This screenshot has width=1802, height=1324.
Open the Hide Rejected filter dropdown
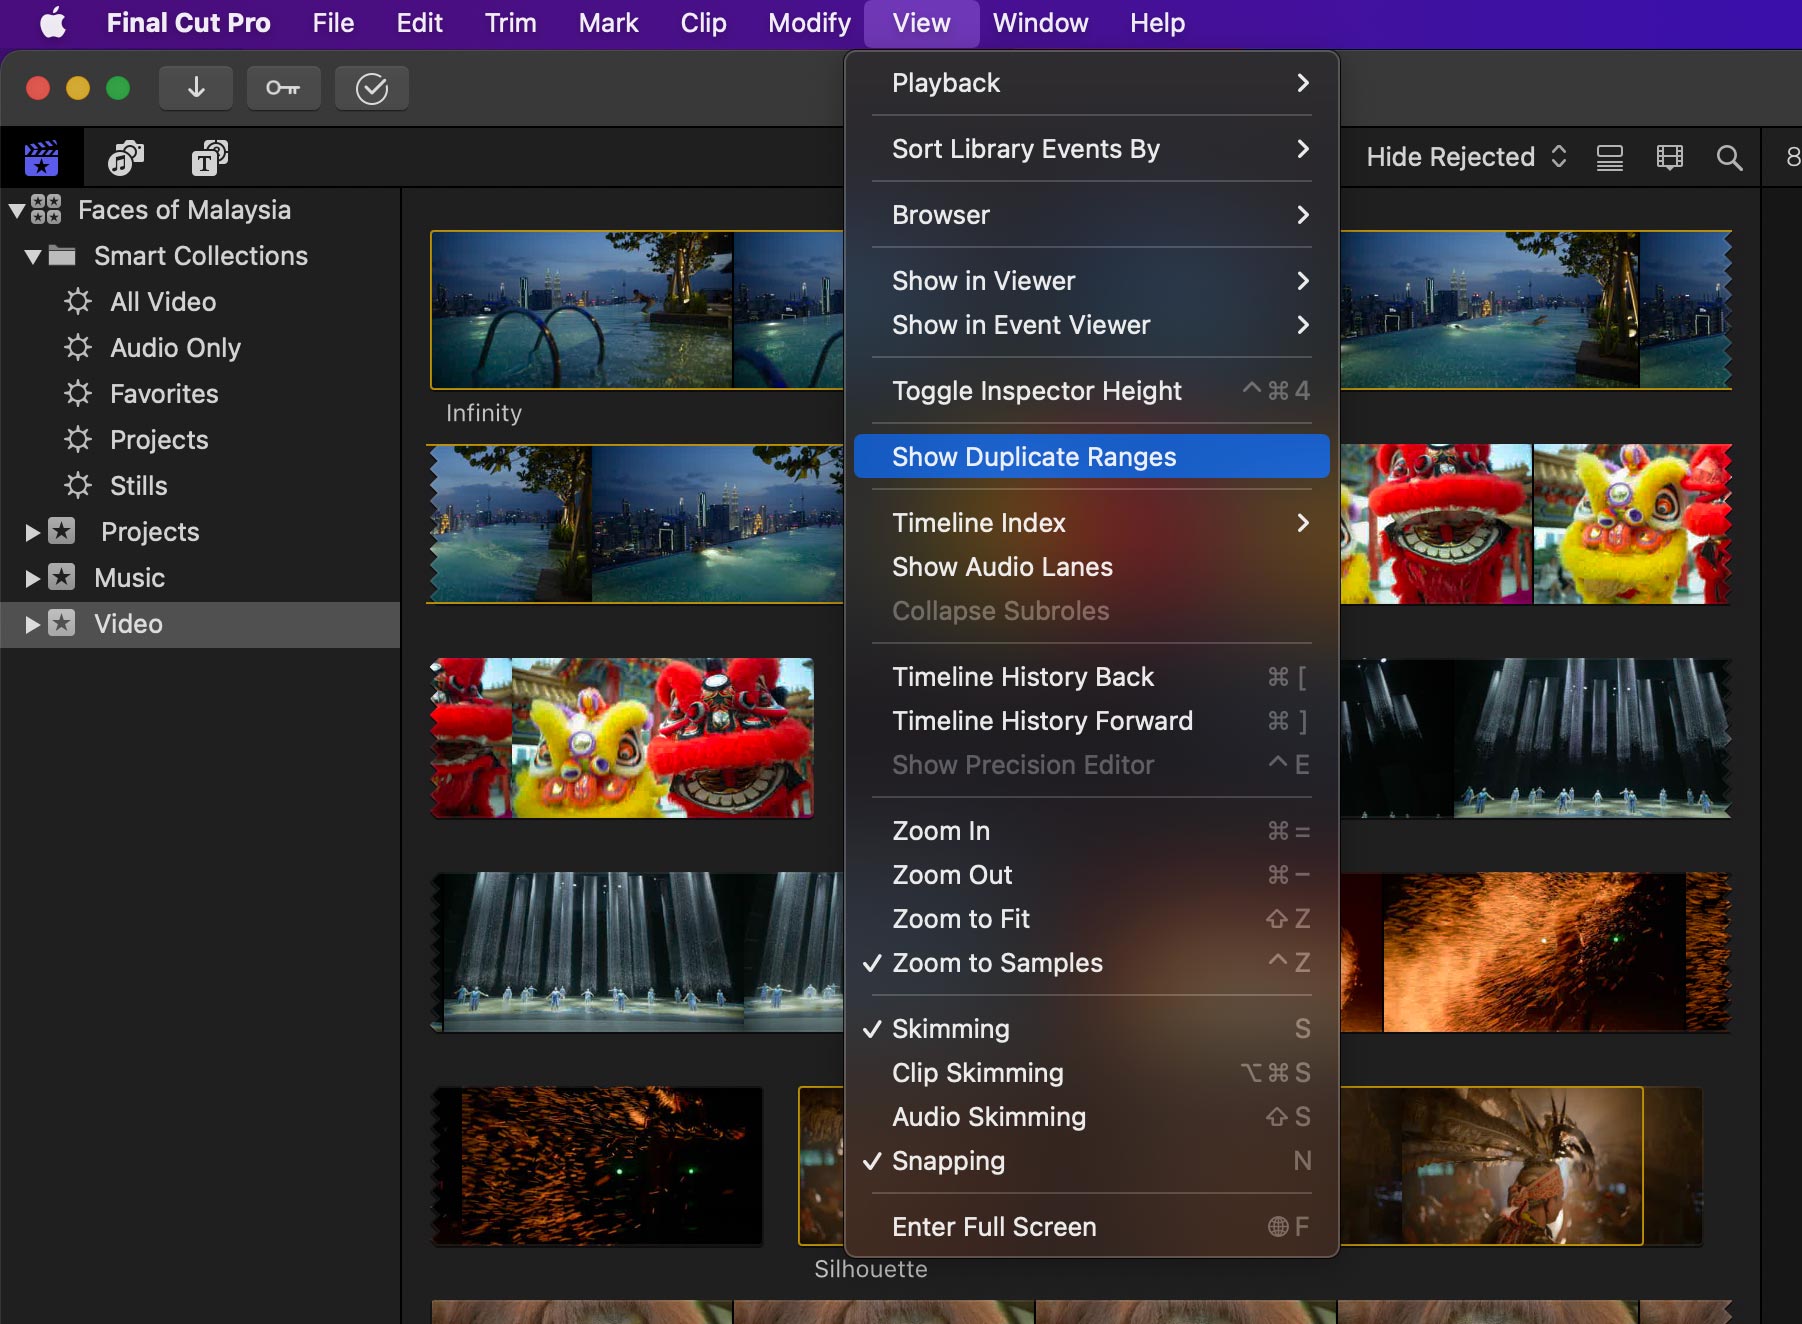click(1466, 157)
